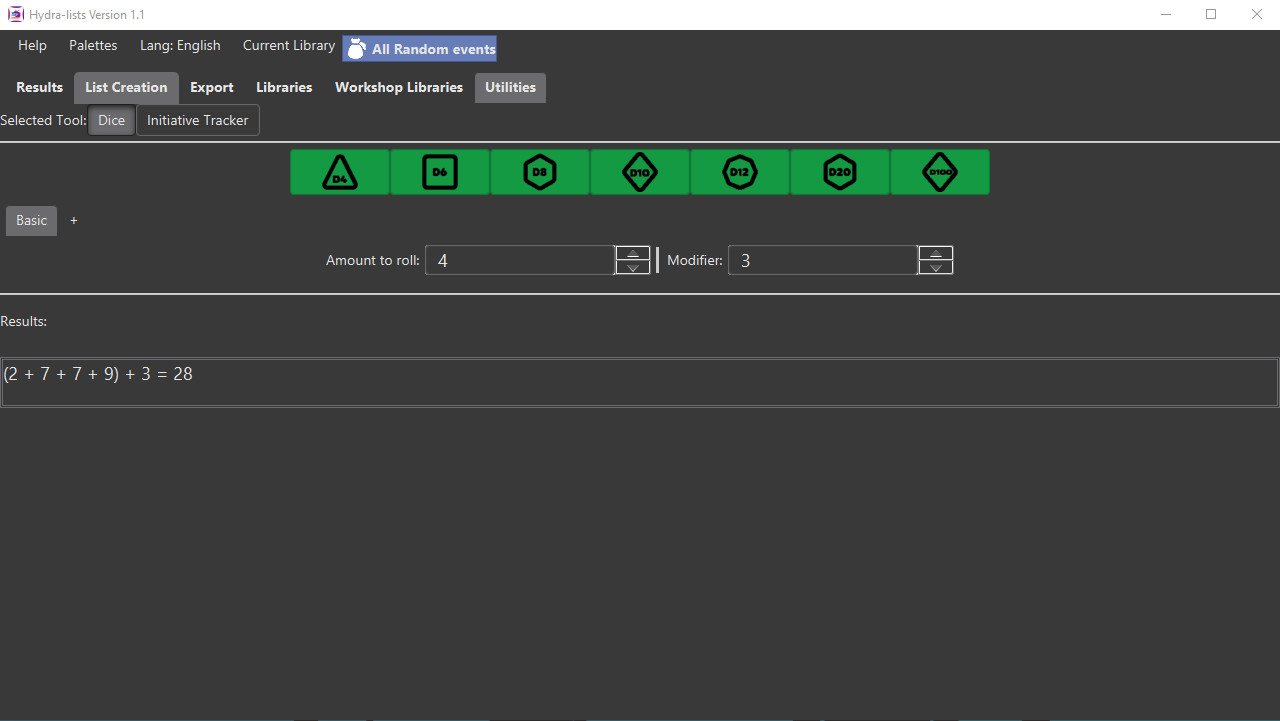This screenshot has height=721, width=1280.
Task: Select the Dice tool
Action: [111, 120]
